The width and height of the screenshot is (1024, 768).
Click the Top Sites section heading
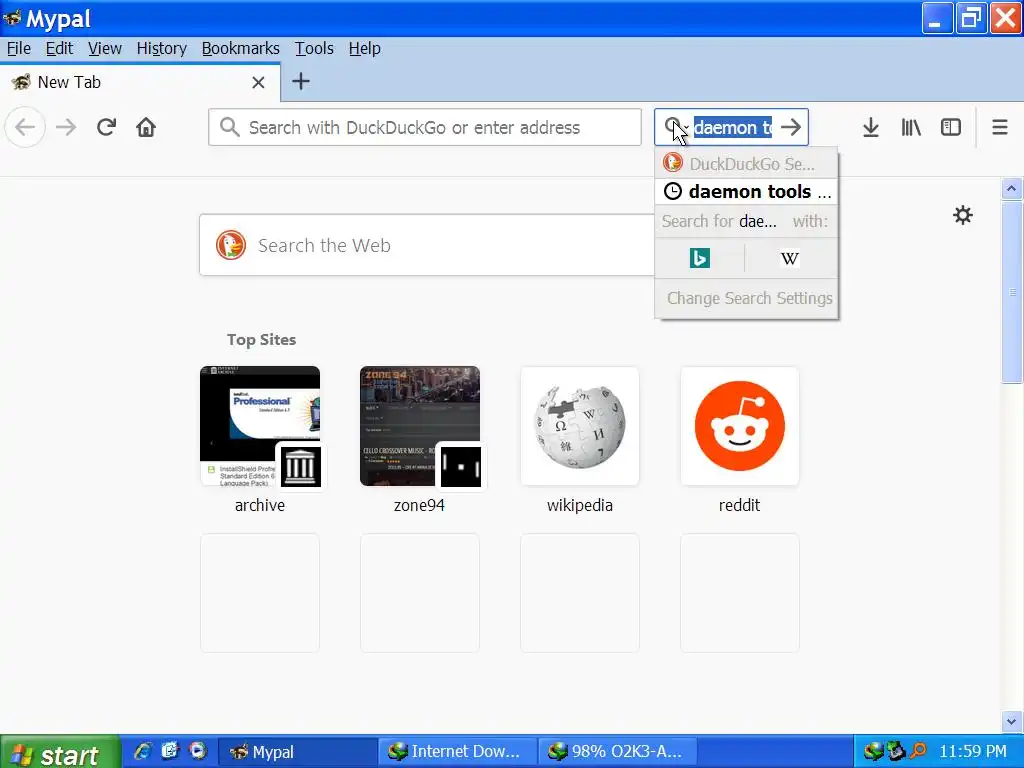pos(261,340)
